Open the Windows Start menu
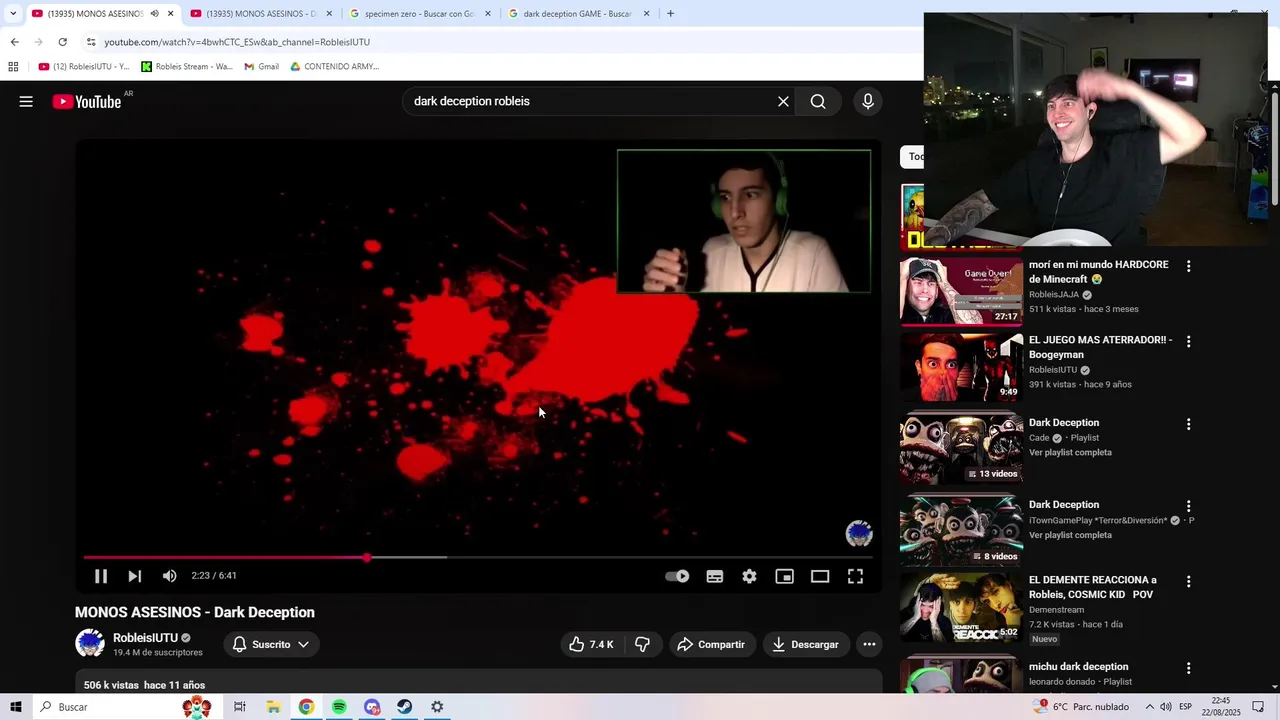The image size is (1280, 720). [x=15, y=707]
